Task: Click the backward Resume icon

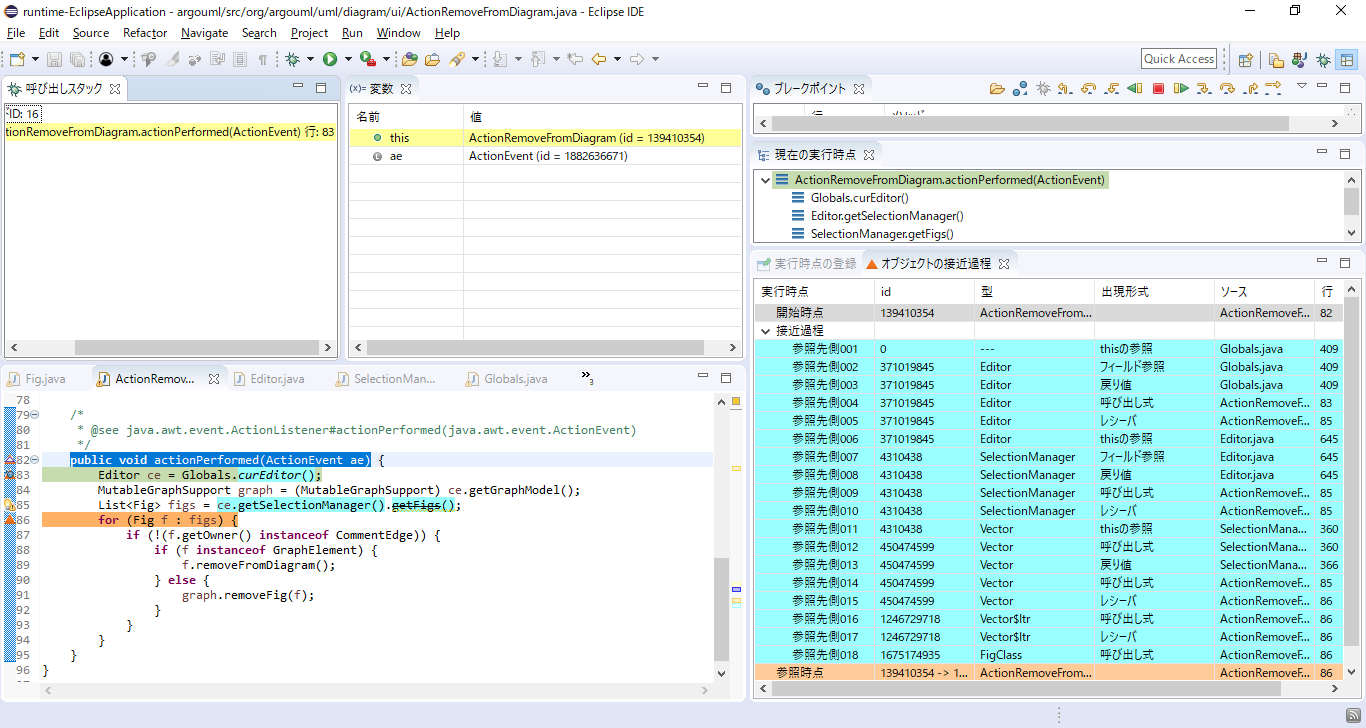Action: click(1134, 88)
